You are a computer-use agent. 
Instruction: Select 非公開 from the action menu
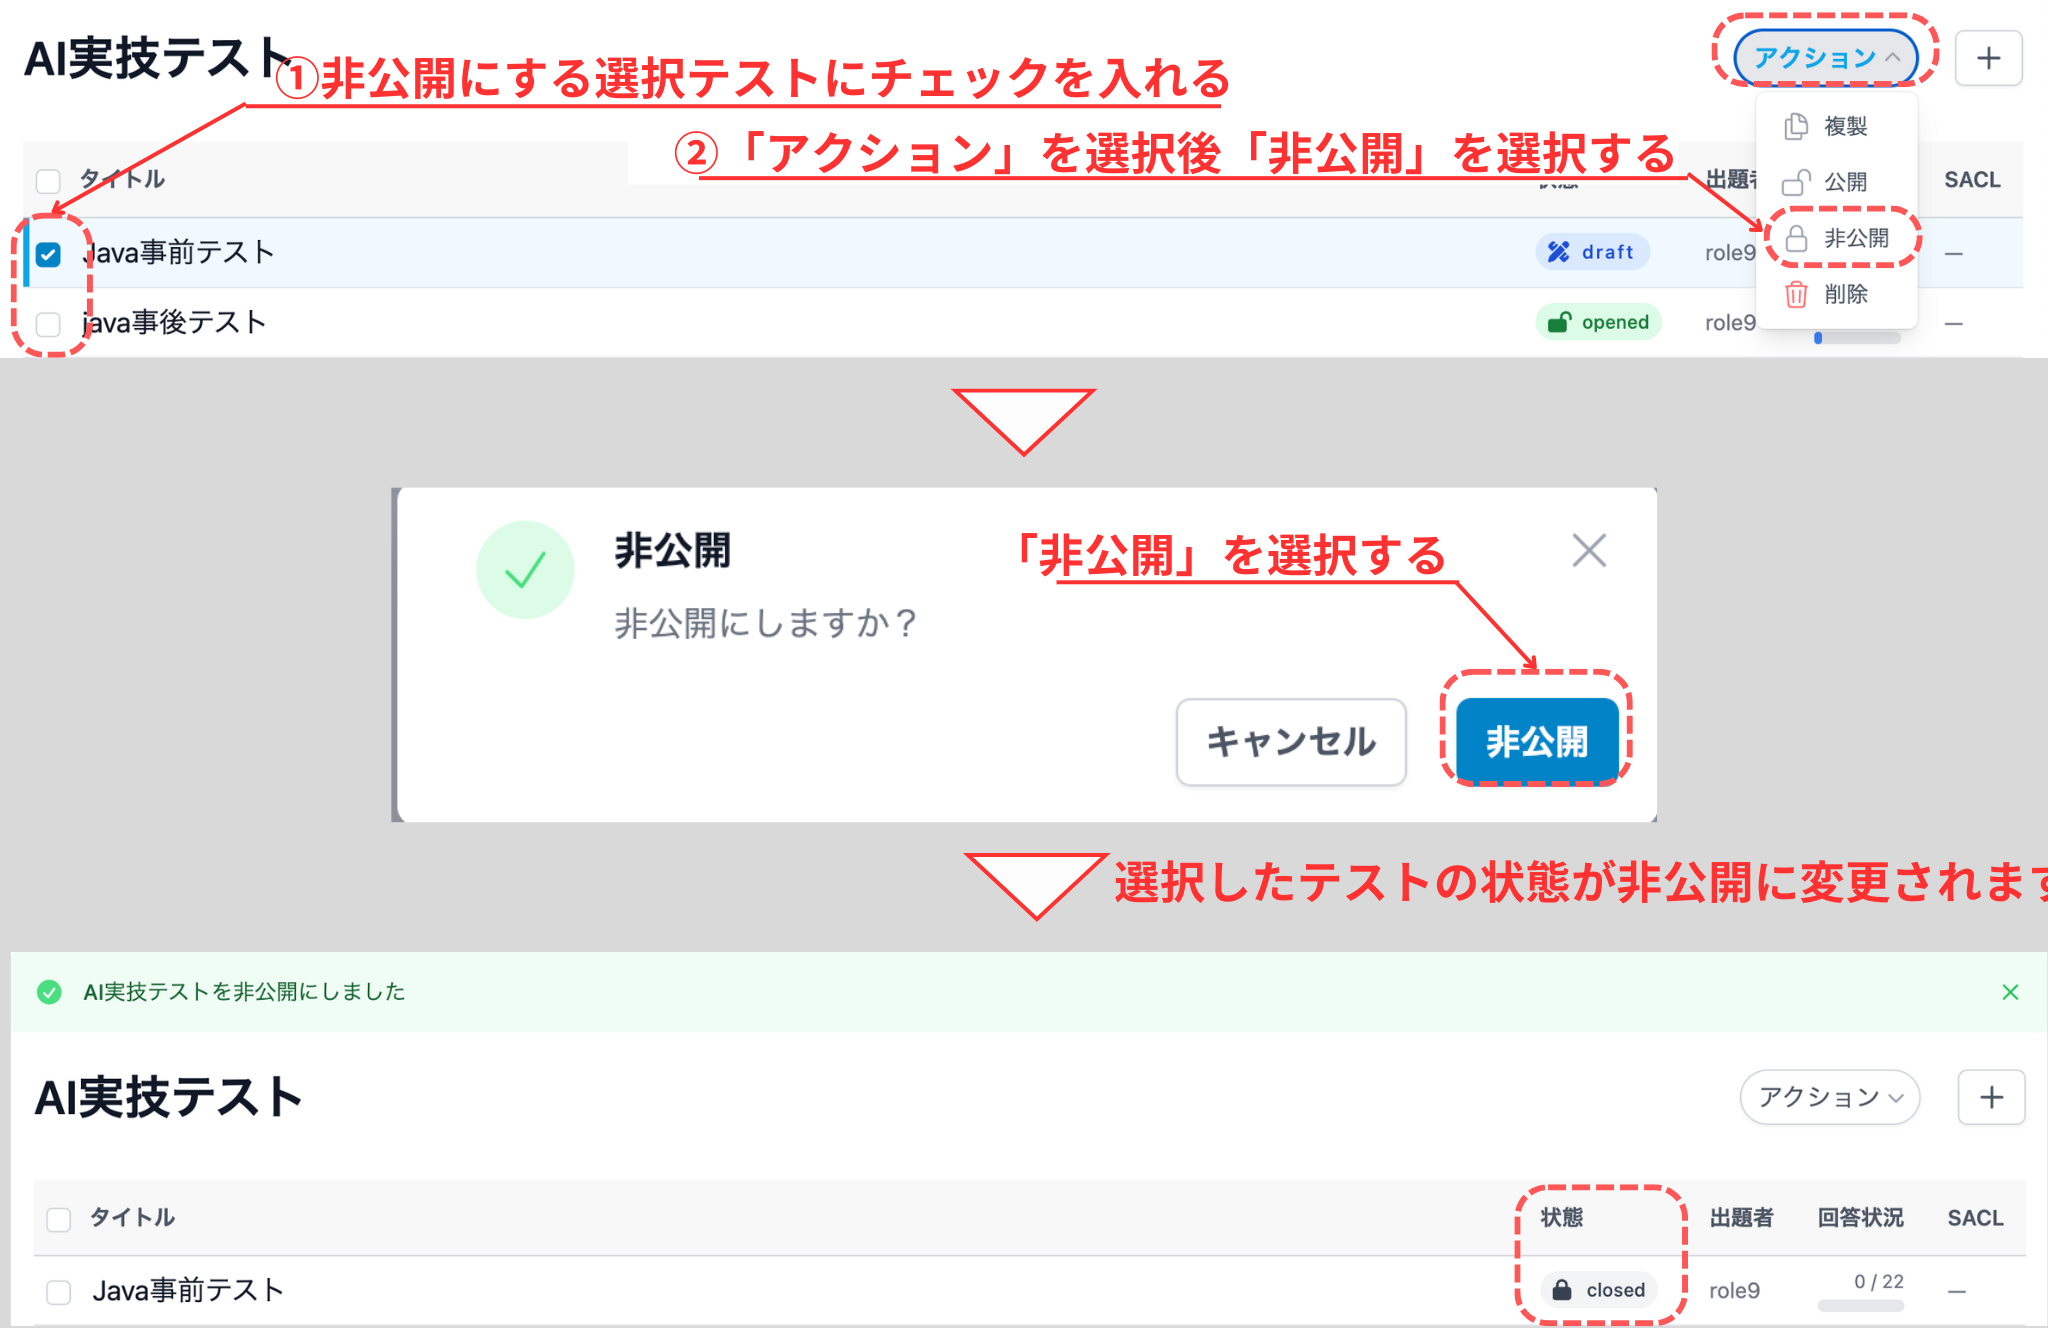pyautogui.click(x=1857, y=238)
